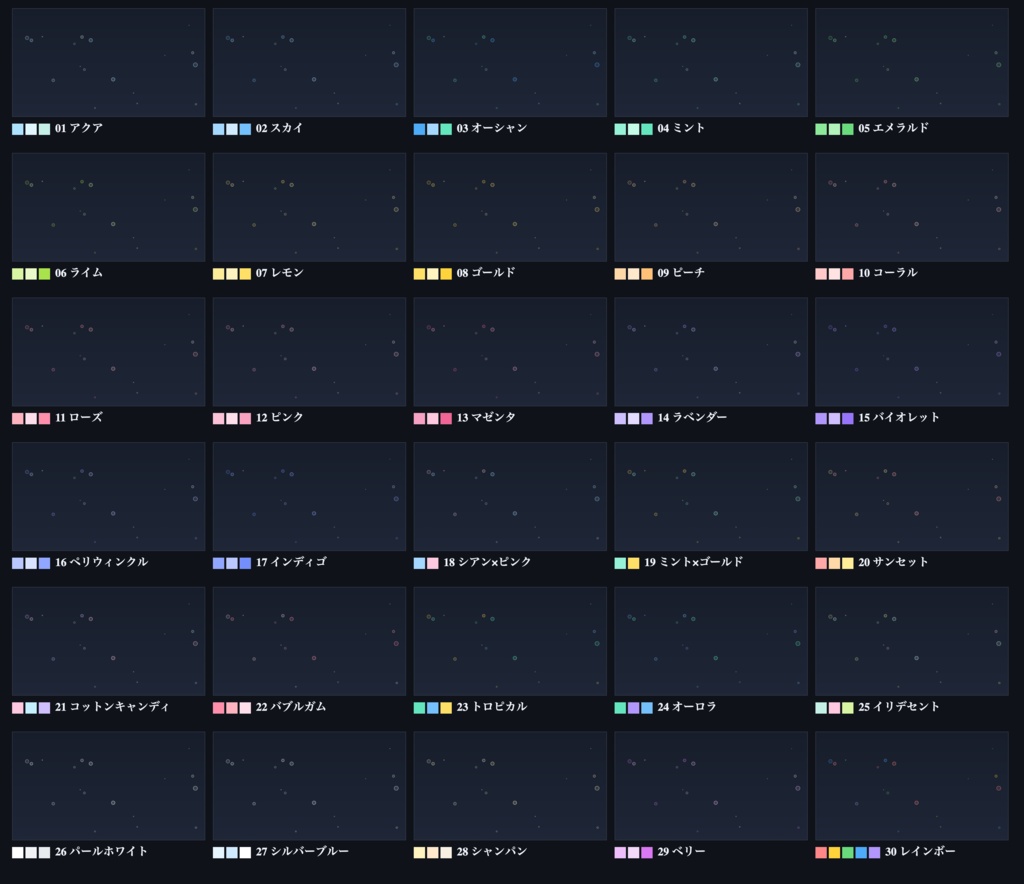Click the label text 「26 パールホワイト」
This screenshot has height=884, width=1024.
point(101,851)
